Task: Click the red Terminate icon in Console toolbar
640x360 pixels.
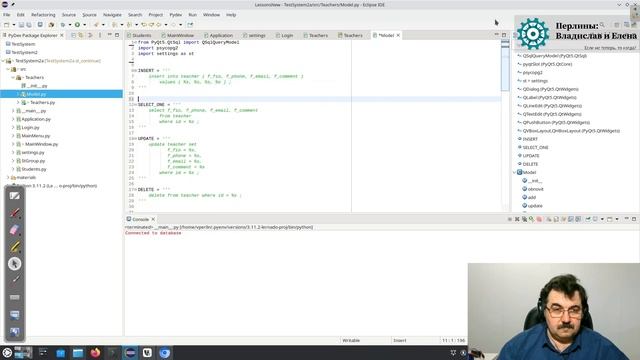Action: pos(539,220)
